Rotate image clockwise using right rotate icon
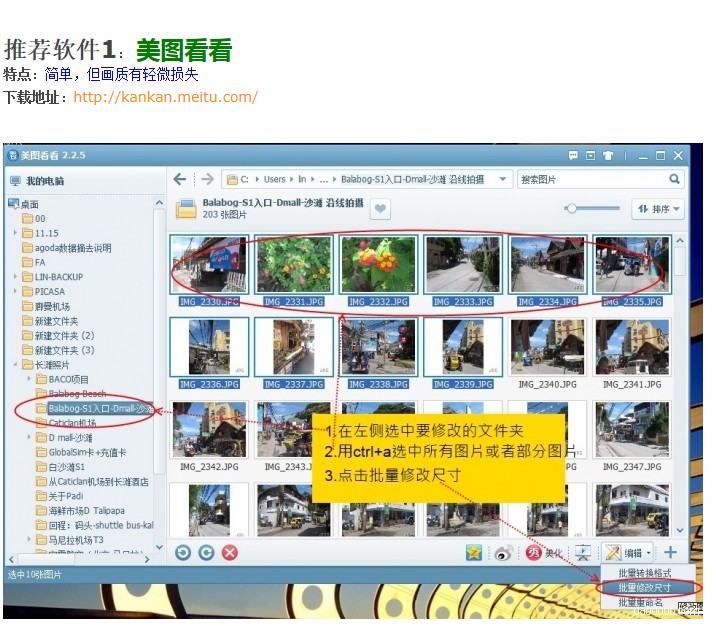716x626 pixels. point(206,552)
